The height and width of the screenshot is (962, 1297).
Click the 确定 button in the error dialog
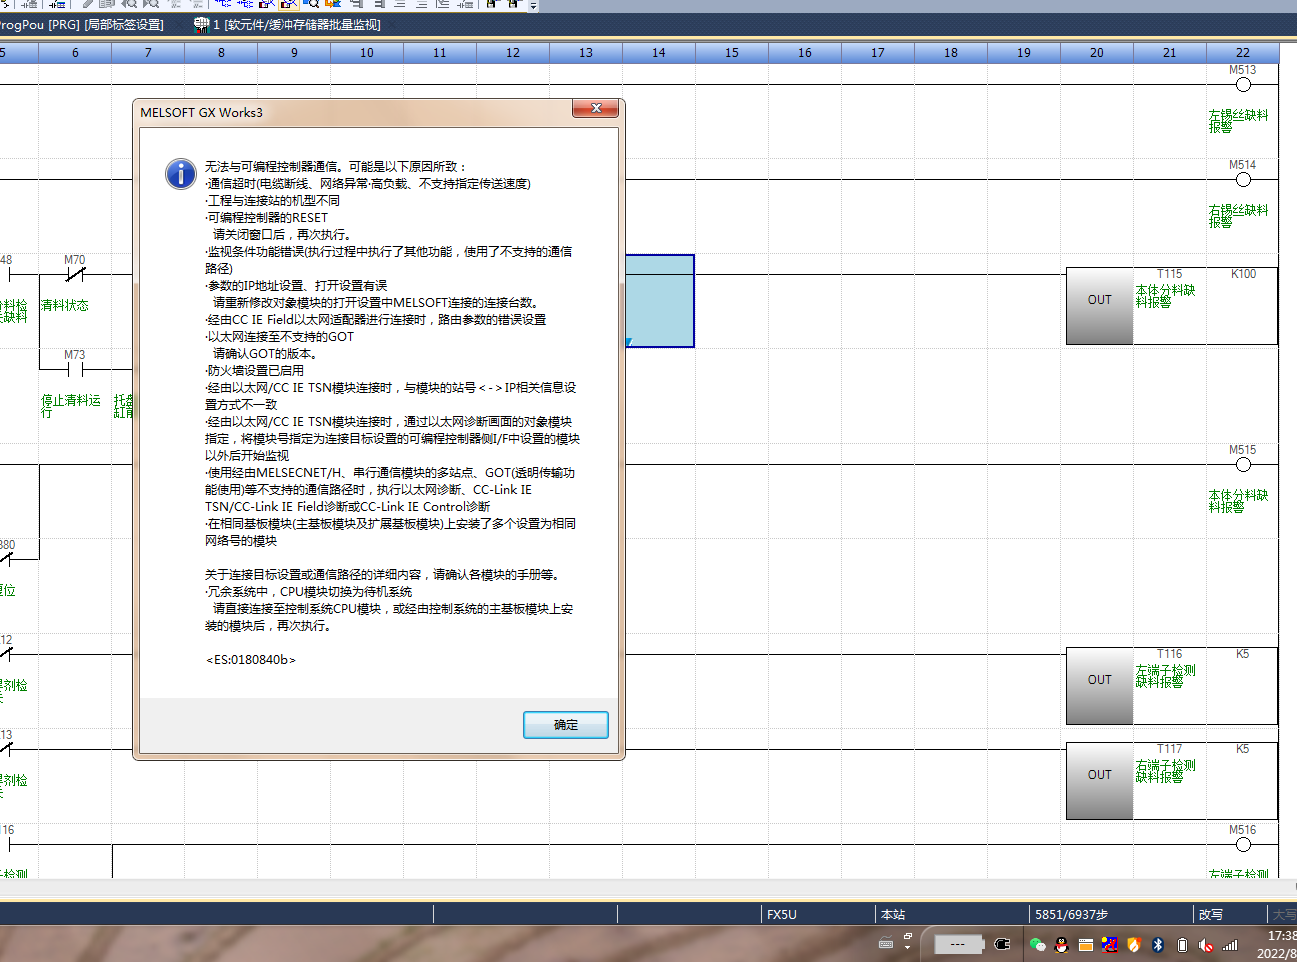565,725
